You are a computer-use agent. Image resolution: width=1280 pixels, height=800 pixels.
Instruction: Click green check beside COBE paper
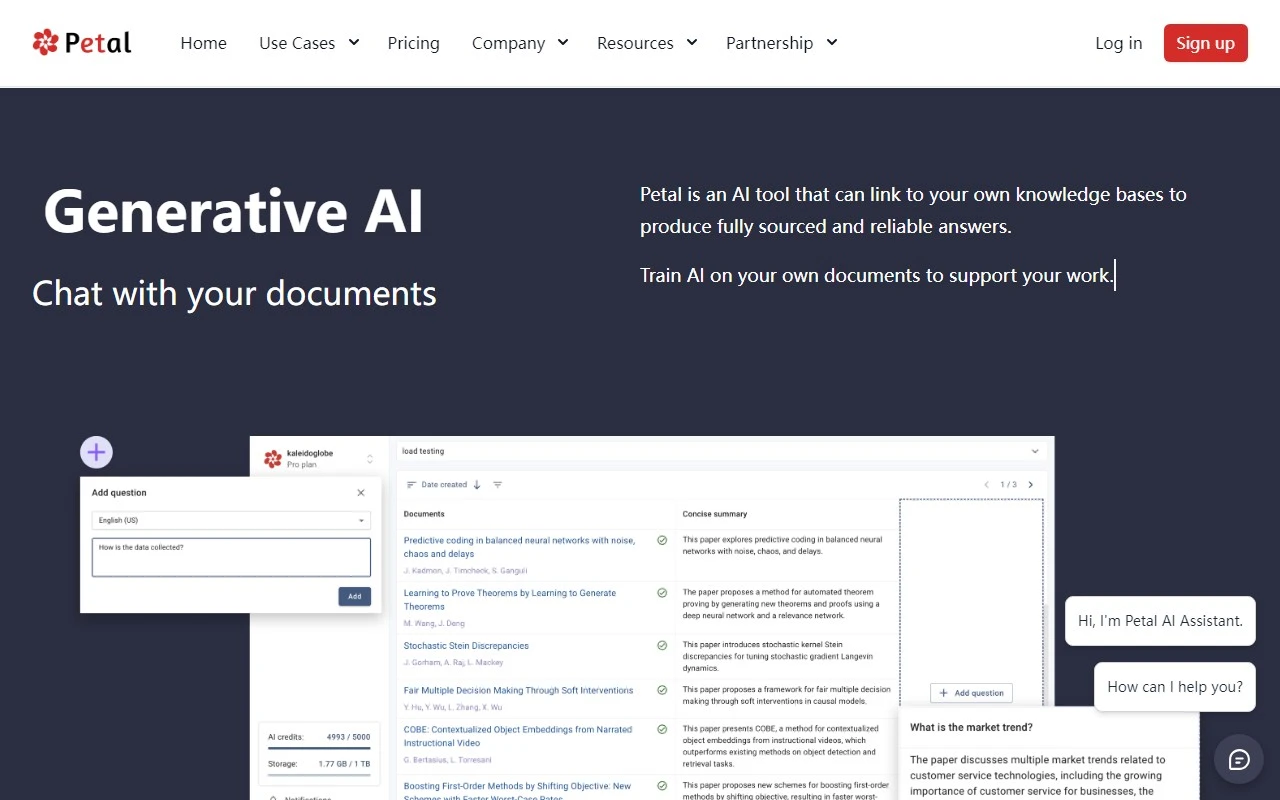click(662, 729)
